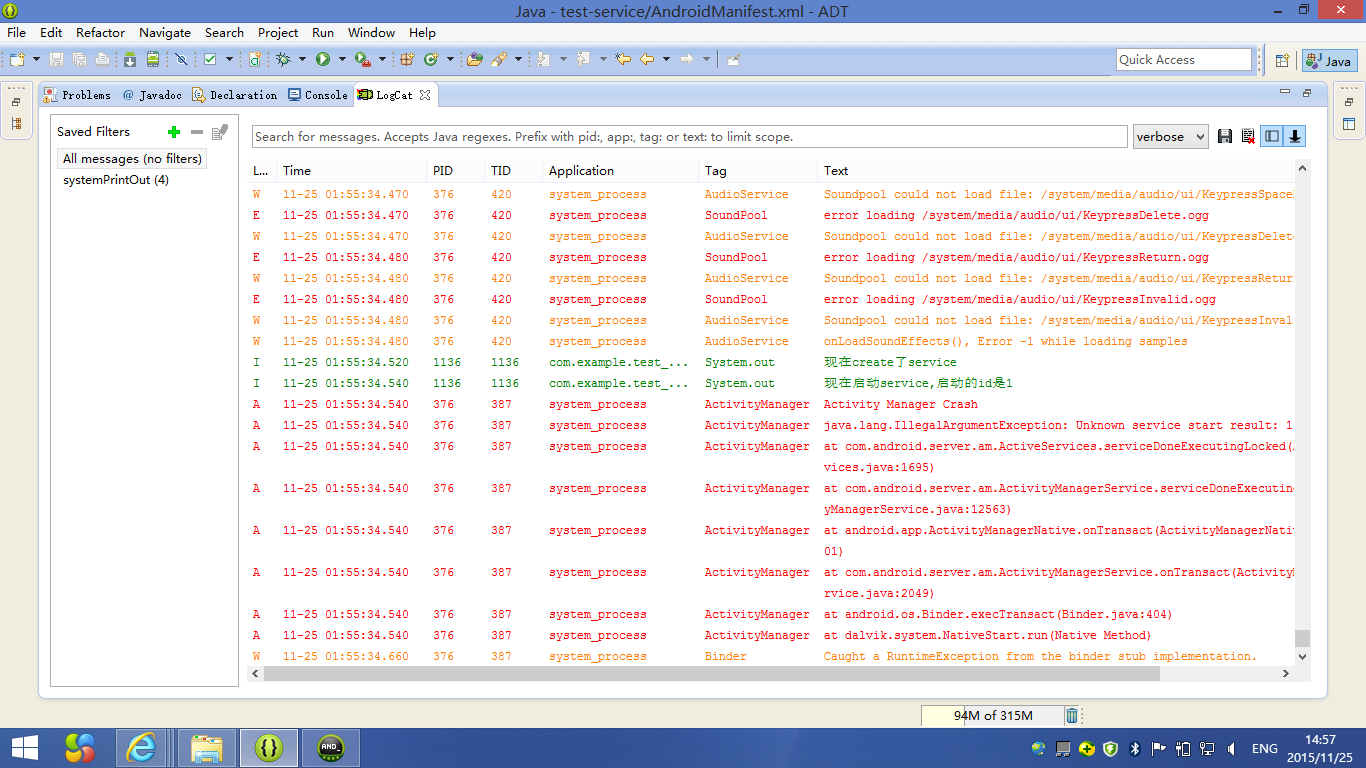The height and width of the screenshot is (768, 1366).
Task: Expand the Debug dropdown arrow
Action: 303,60
